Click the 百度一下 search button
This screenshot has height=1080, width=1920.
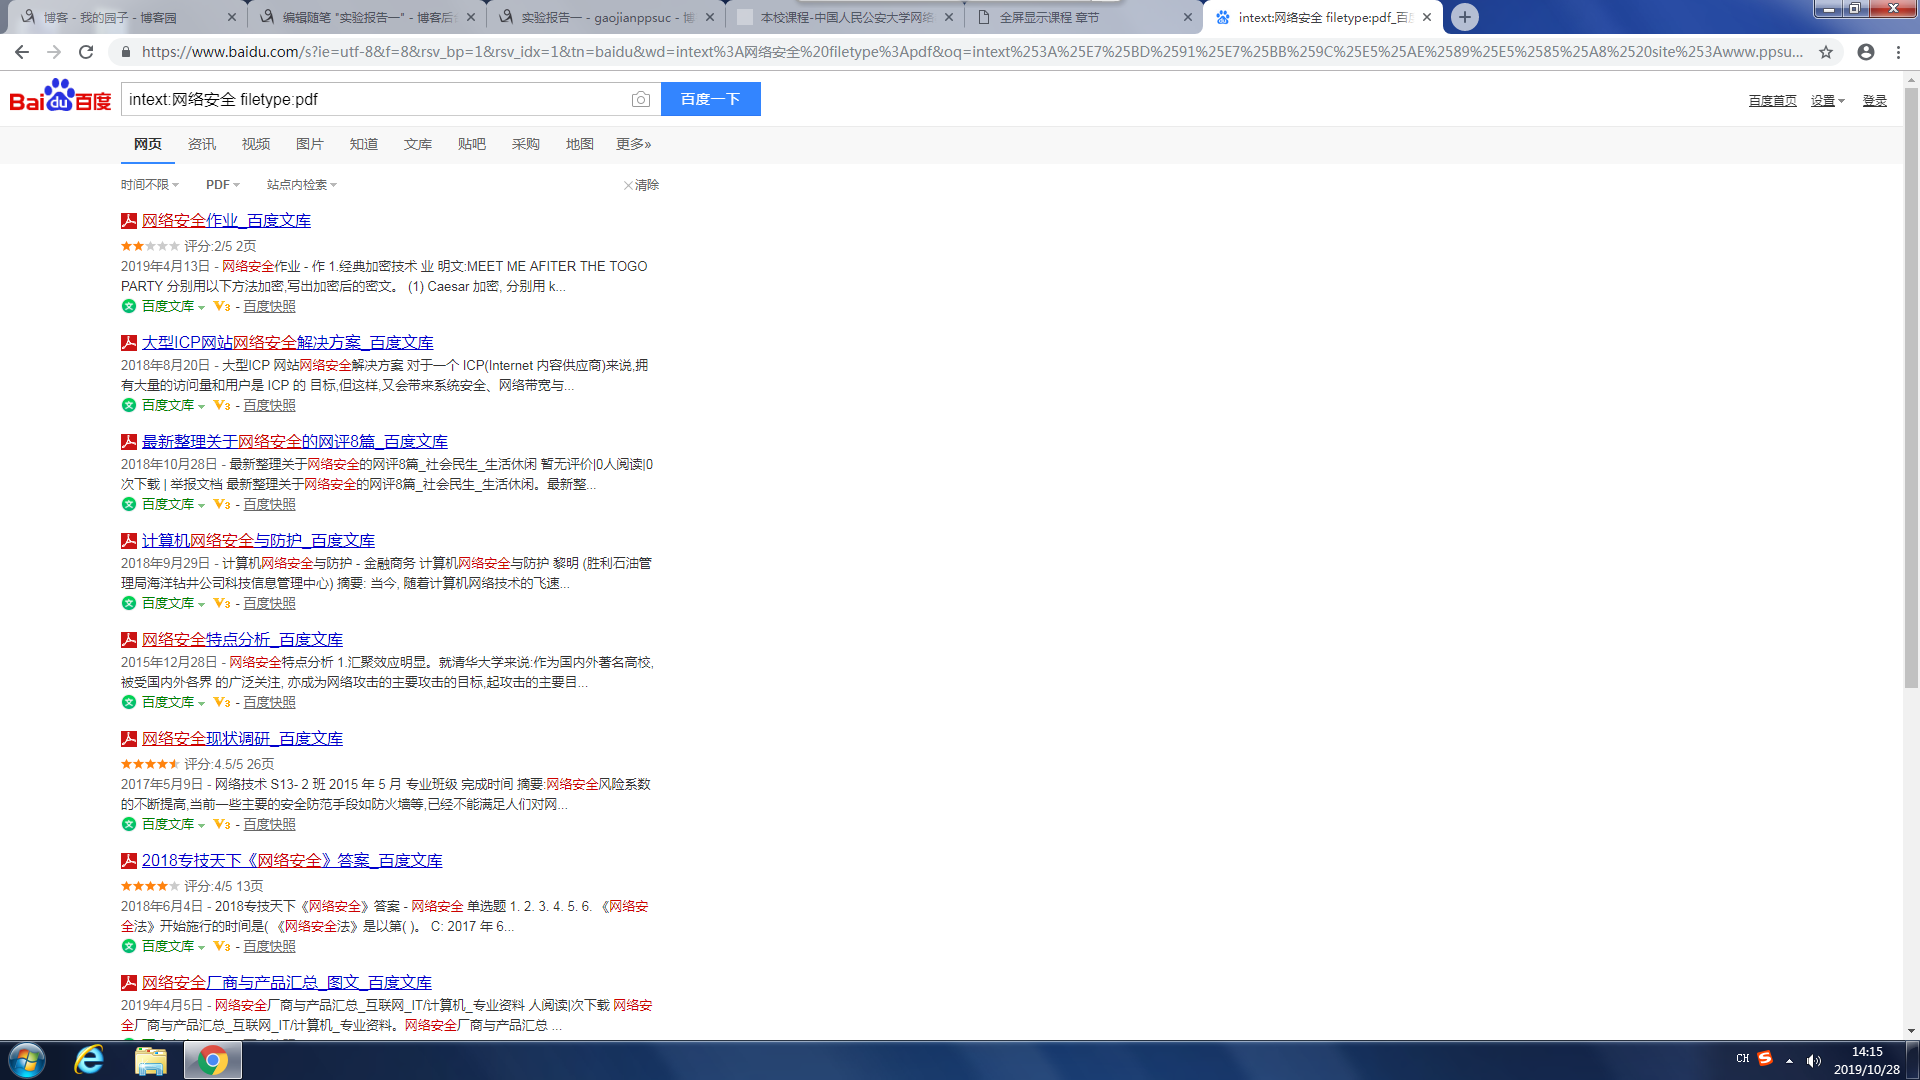[x=710, y=99]
